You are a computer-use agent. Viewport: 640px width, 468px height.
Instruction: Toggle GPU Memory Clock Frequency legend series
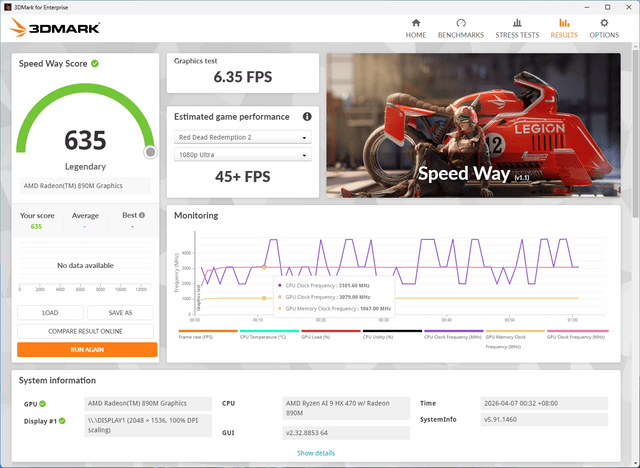(515, 339)
